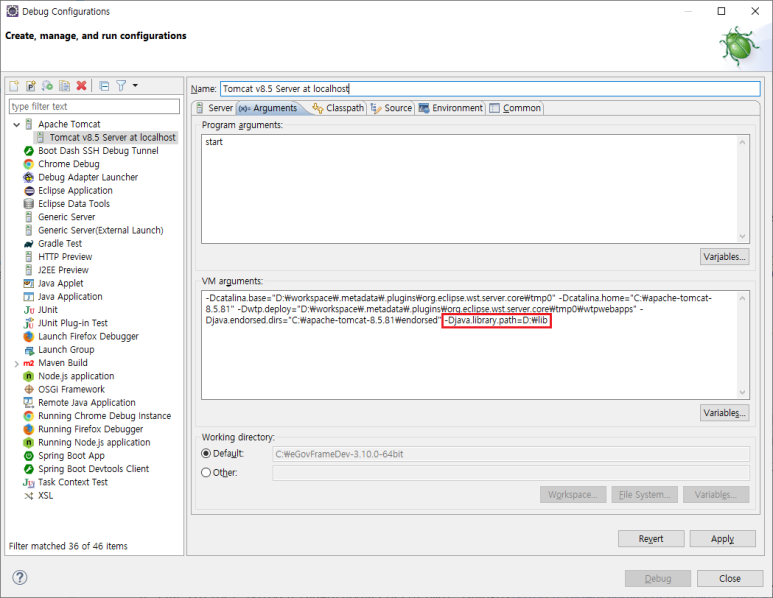Select the Java Application icon

pos(29,297)
